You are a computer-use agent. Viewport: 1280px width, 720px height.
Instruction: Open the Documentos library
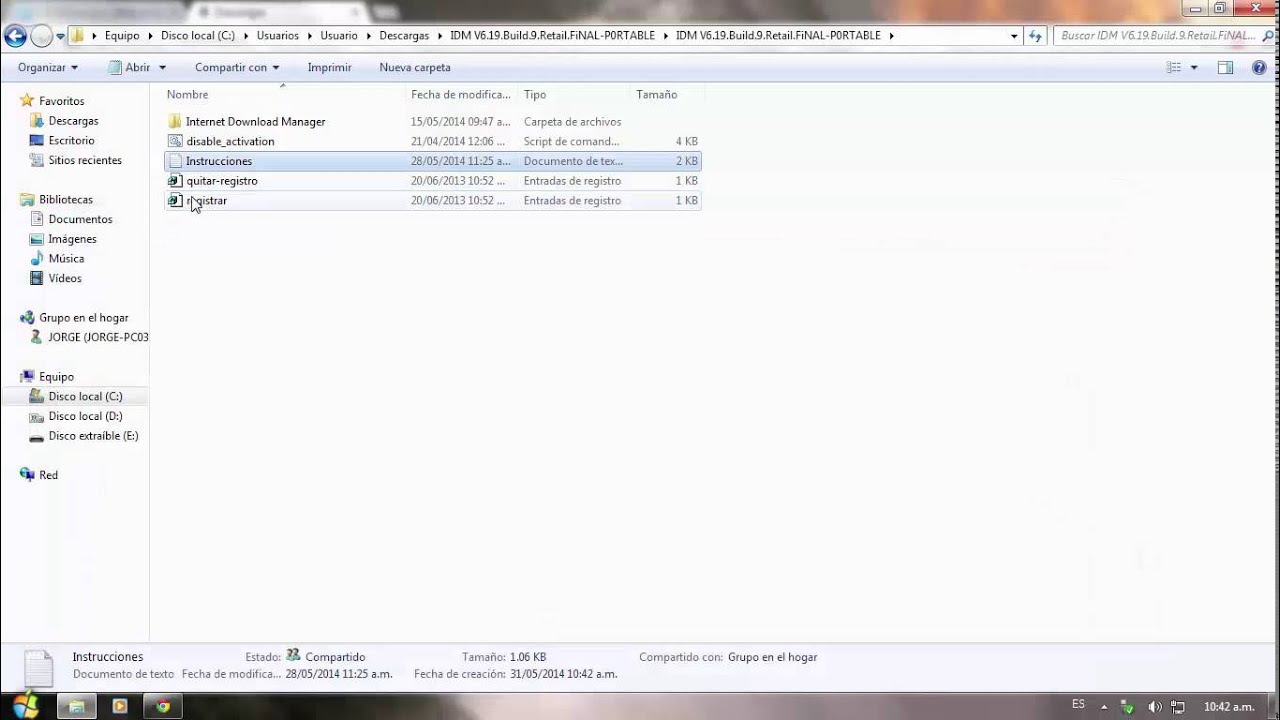pos(80,219)
